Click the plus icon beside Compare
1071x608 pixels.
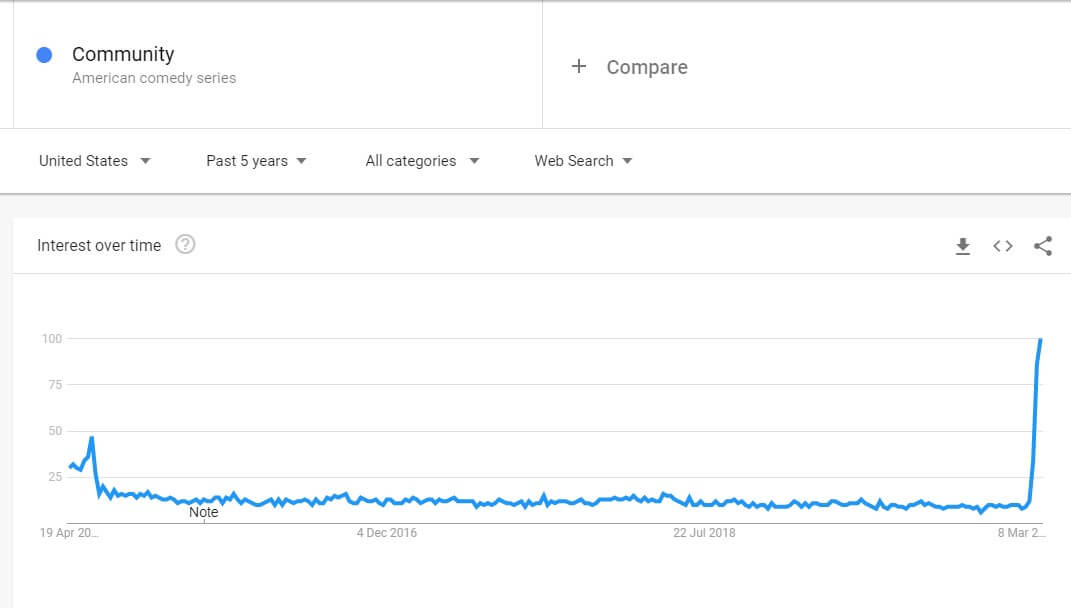click(x=578, y=67)
